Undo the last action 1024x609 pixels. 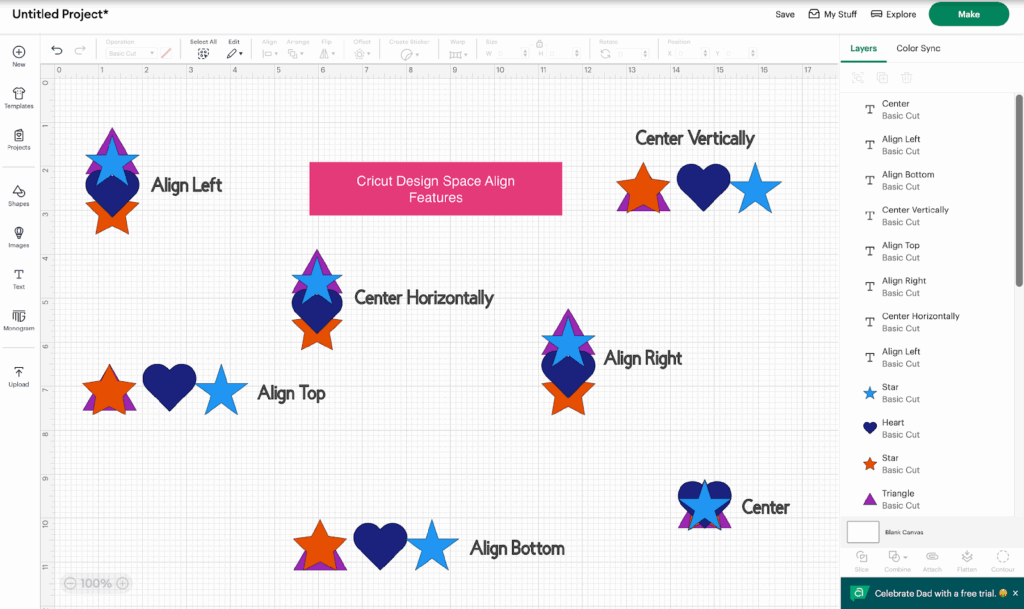click(57, 50)
